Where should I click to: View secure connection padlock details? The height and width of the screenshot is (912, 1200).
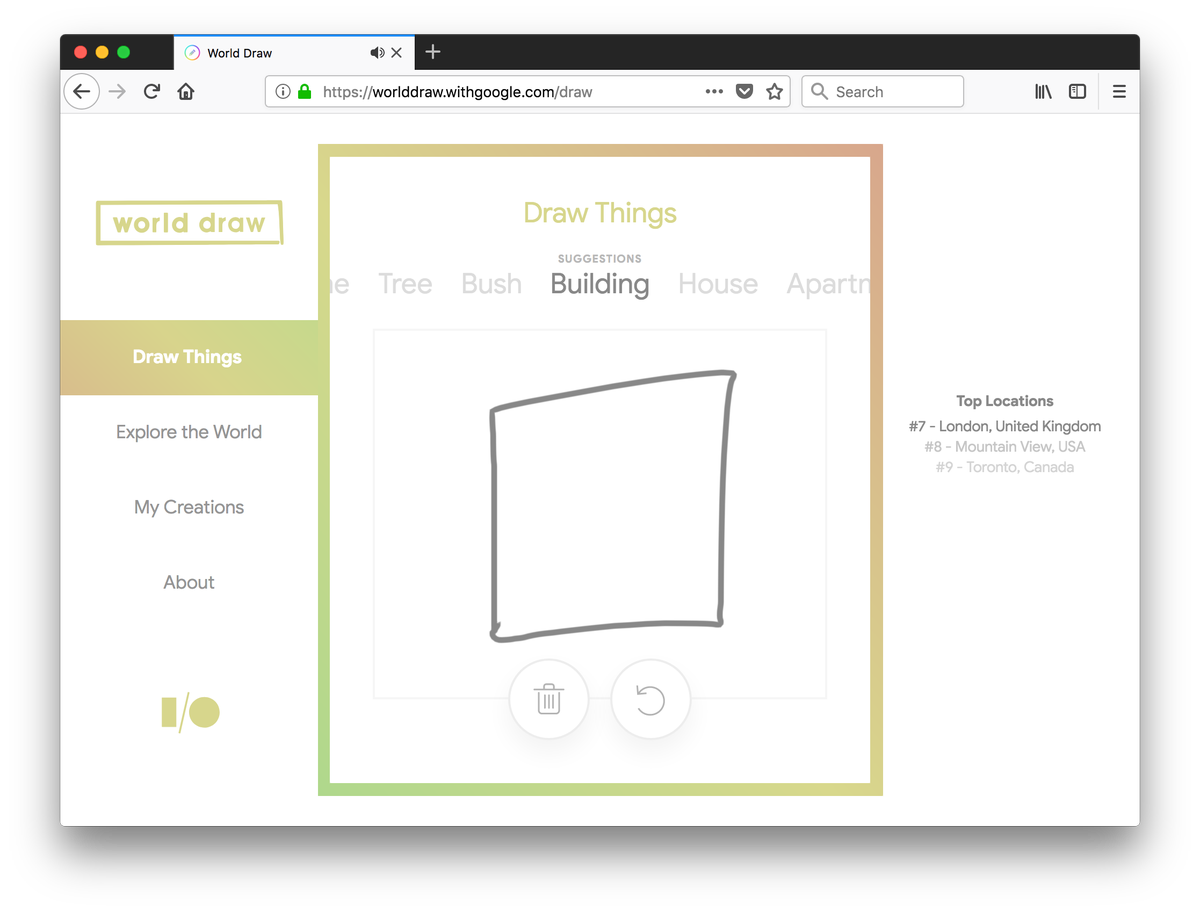pyautogui.click(x=305, y=92)
